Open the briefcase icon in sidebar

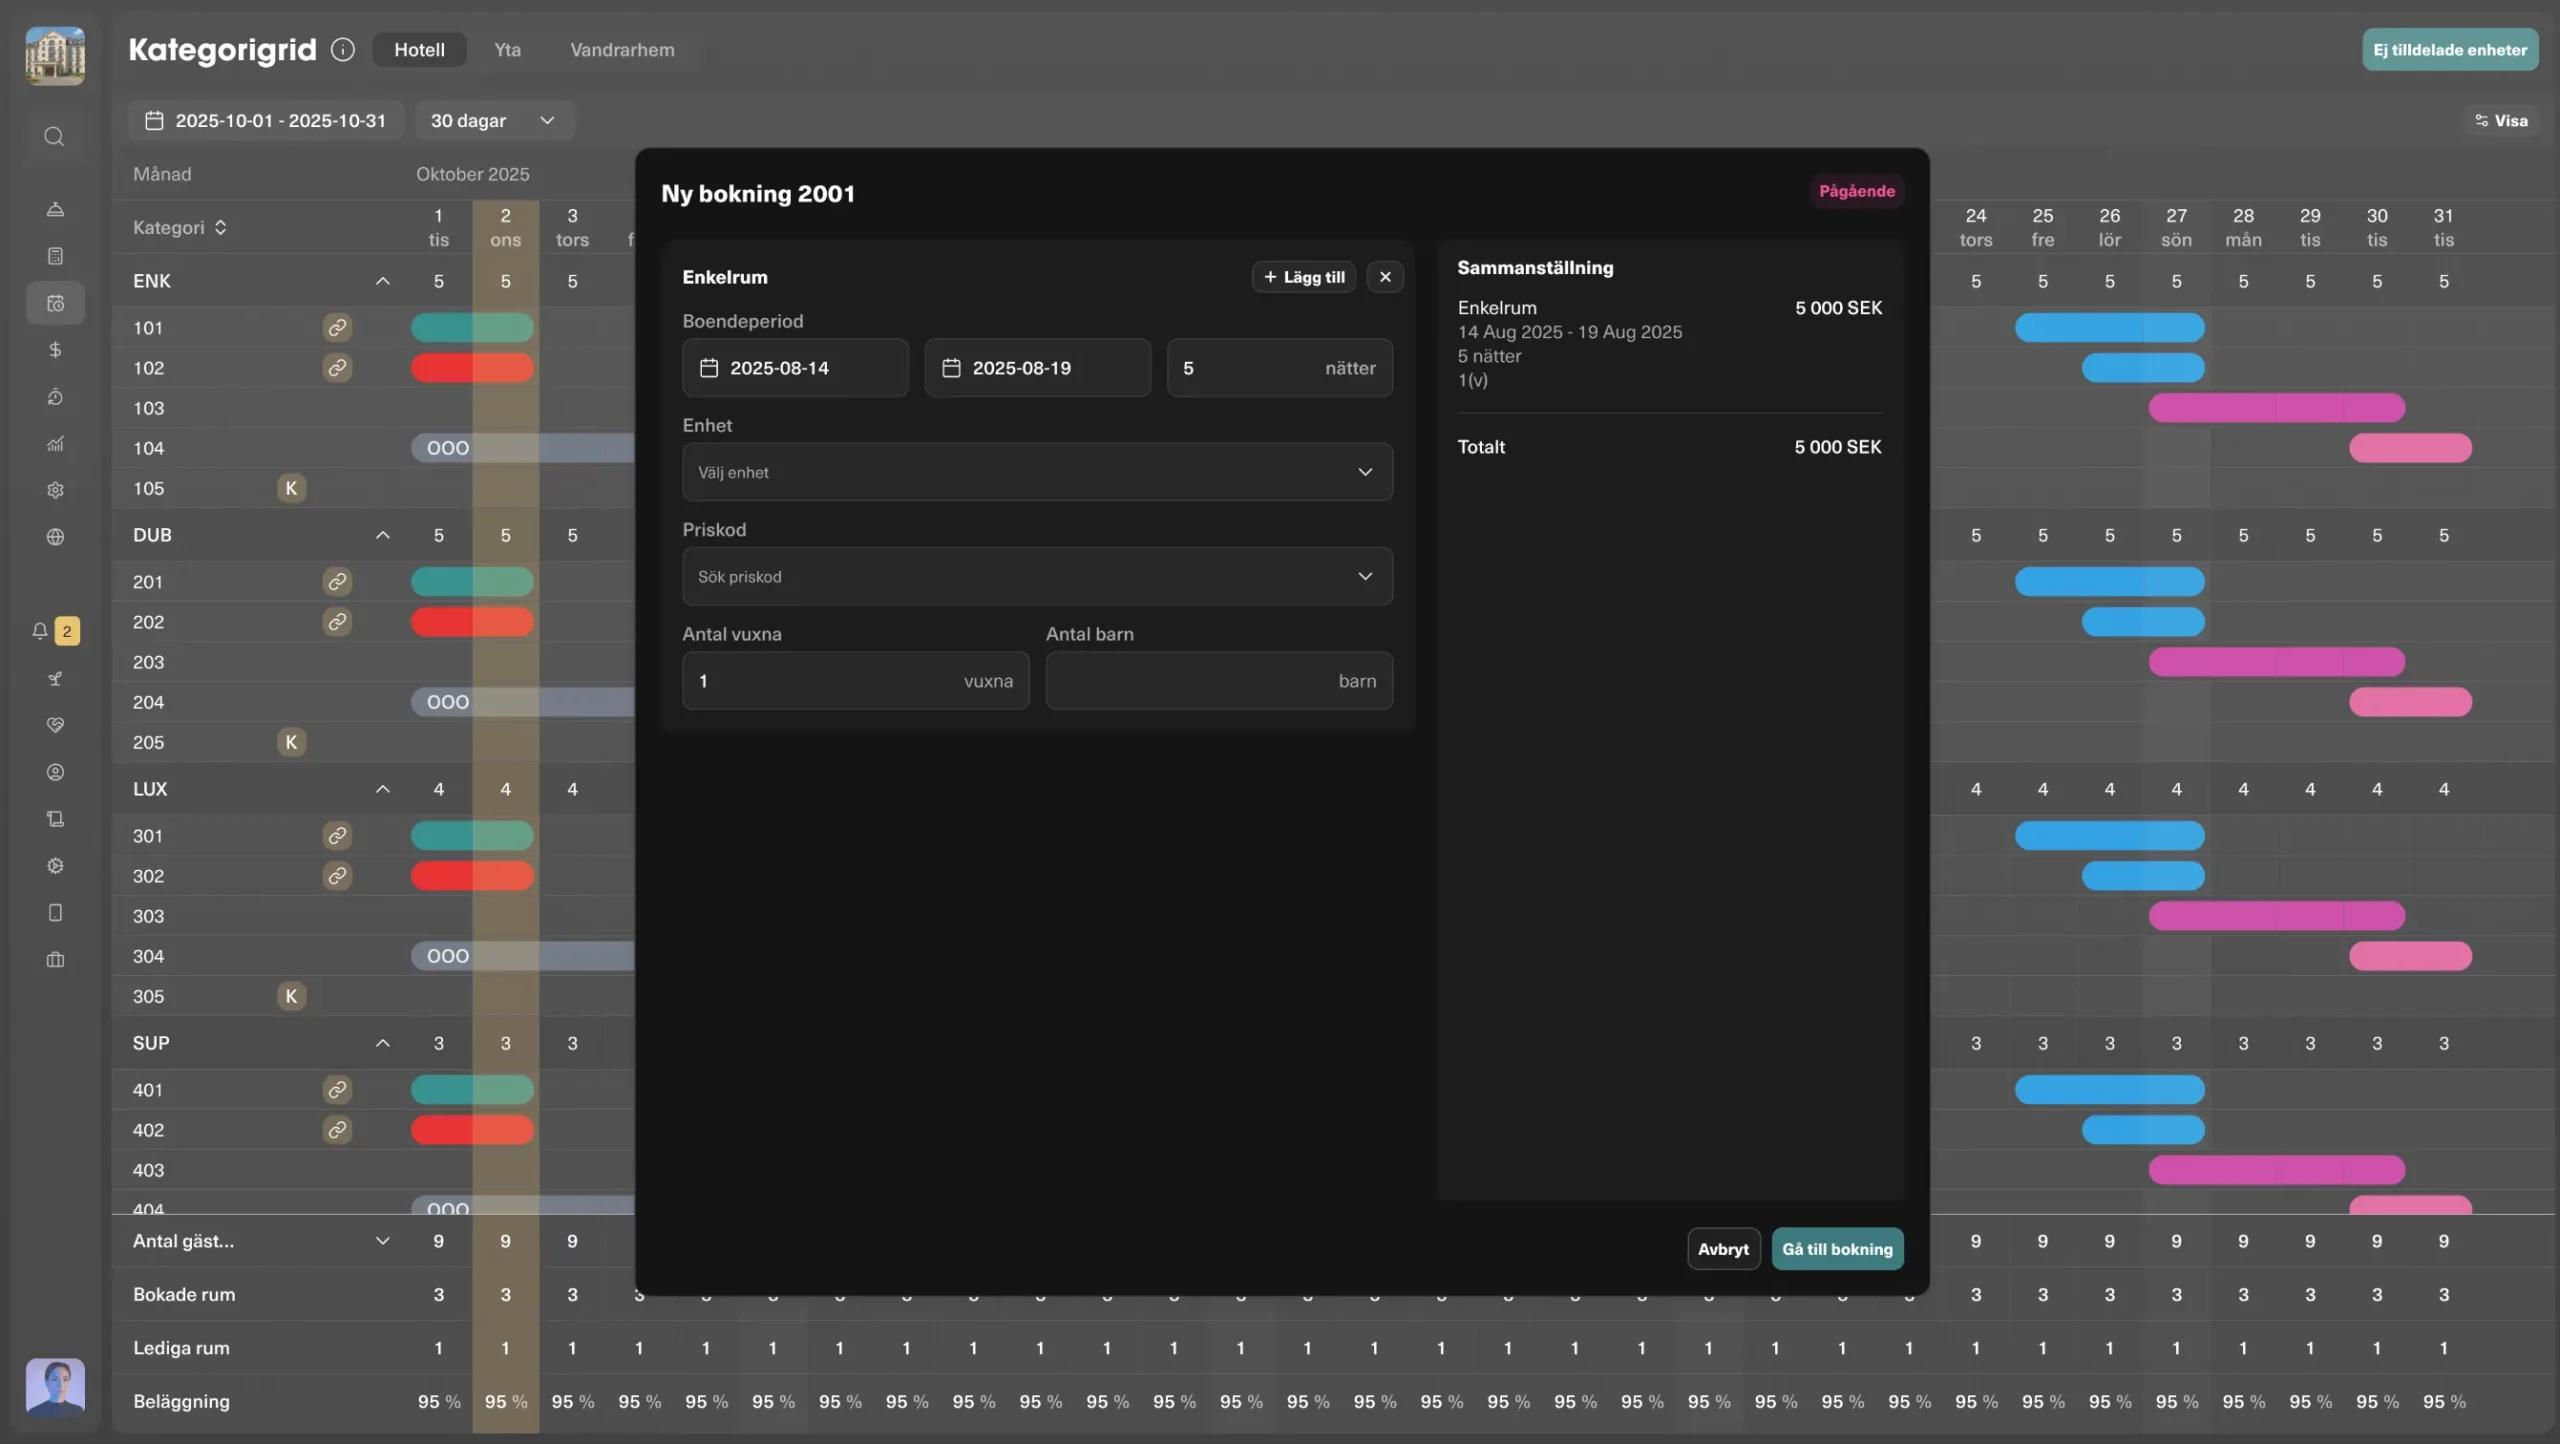point(55,960)
